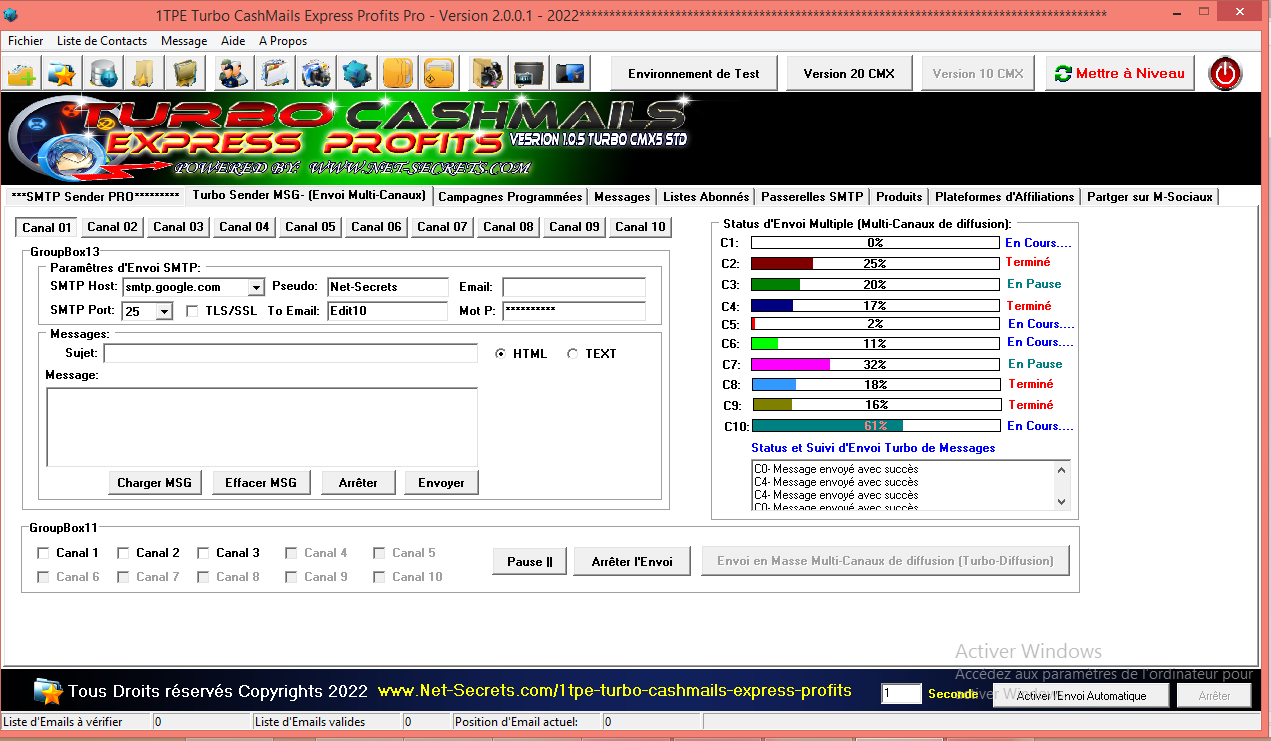
Task: Switch to the Campagnes Programmées tab
Action: tap(510, 197)
